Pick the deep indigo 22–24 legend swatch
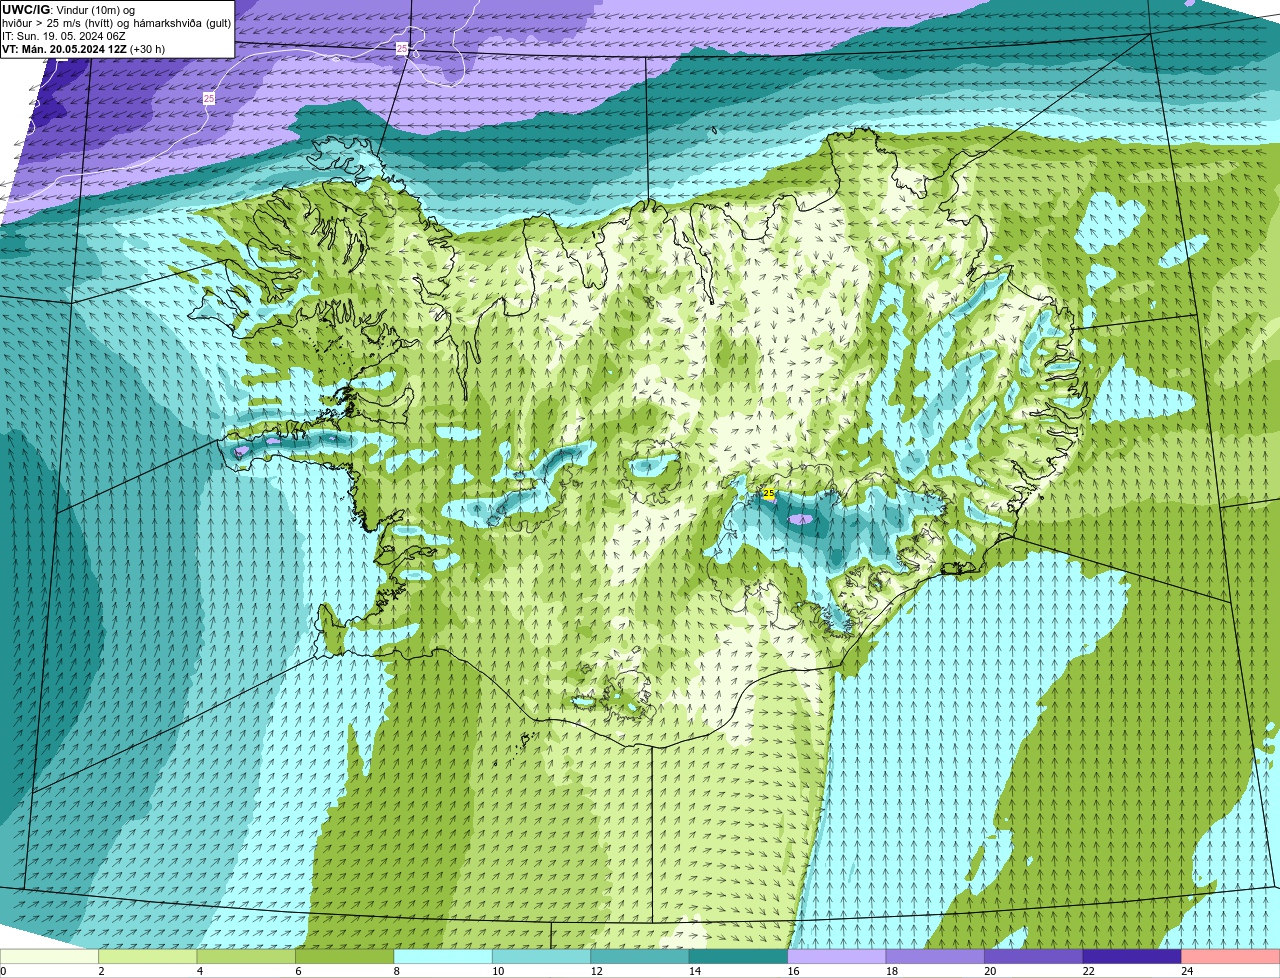The height and width of the screenshot is (978, 1280). point(1132,956)
